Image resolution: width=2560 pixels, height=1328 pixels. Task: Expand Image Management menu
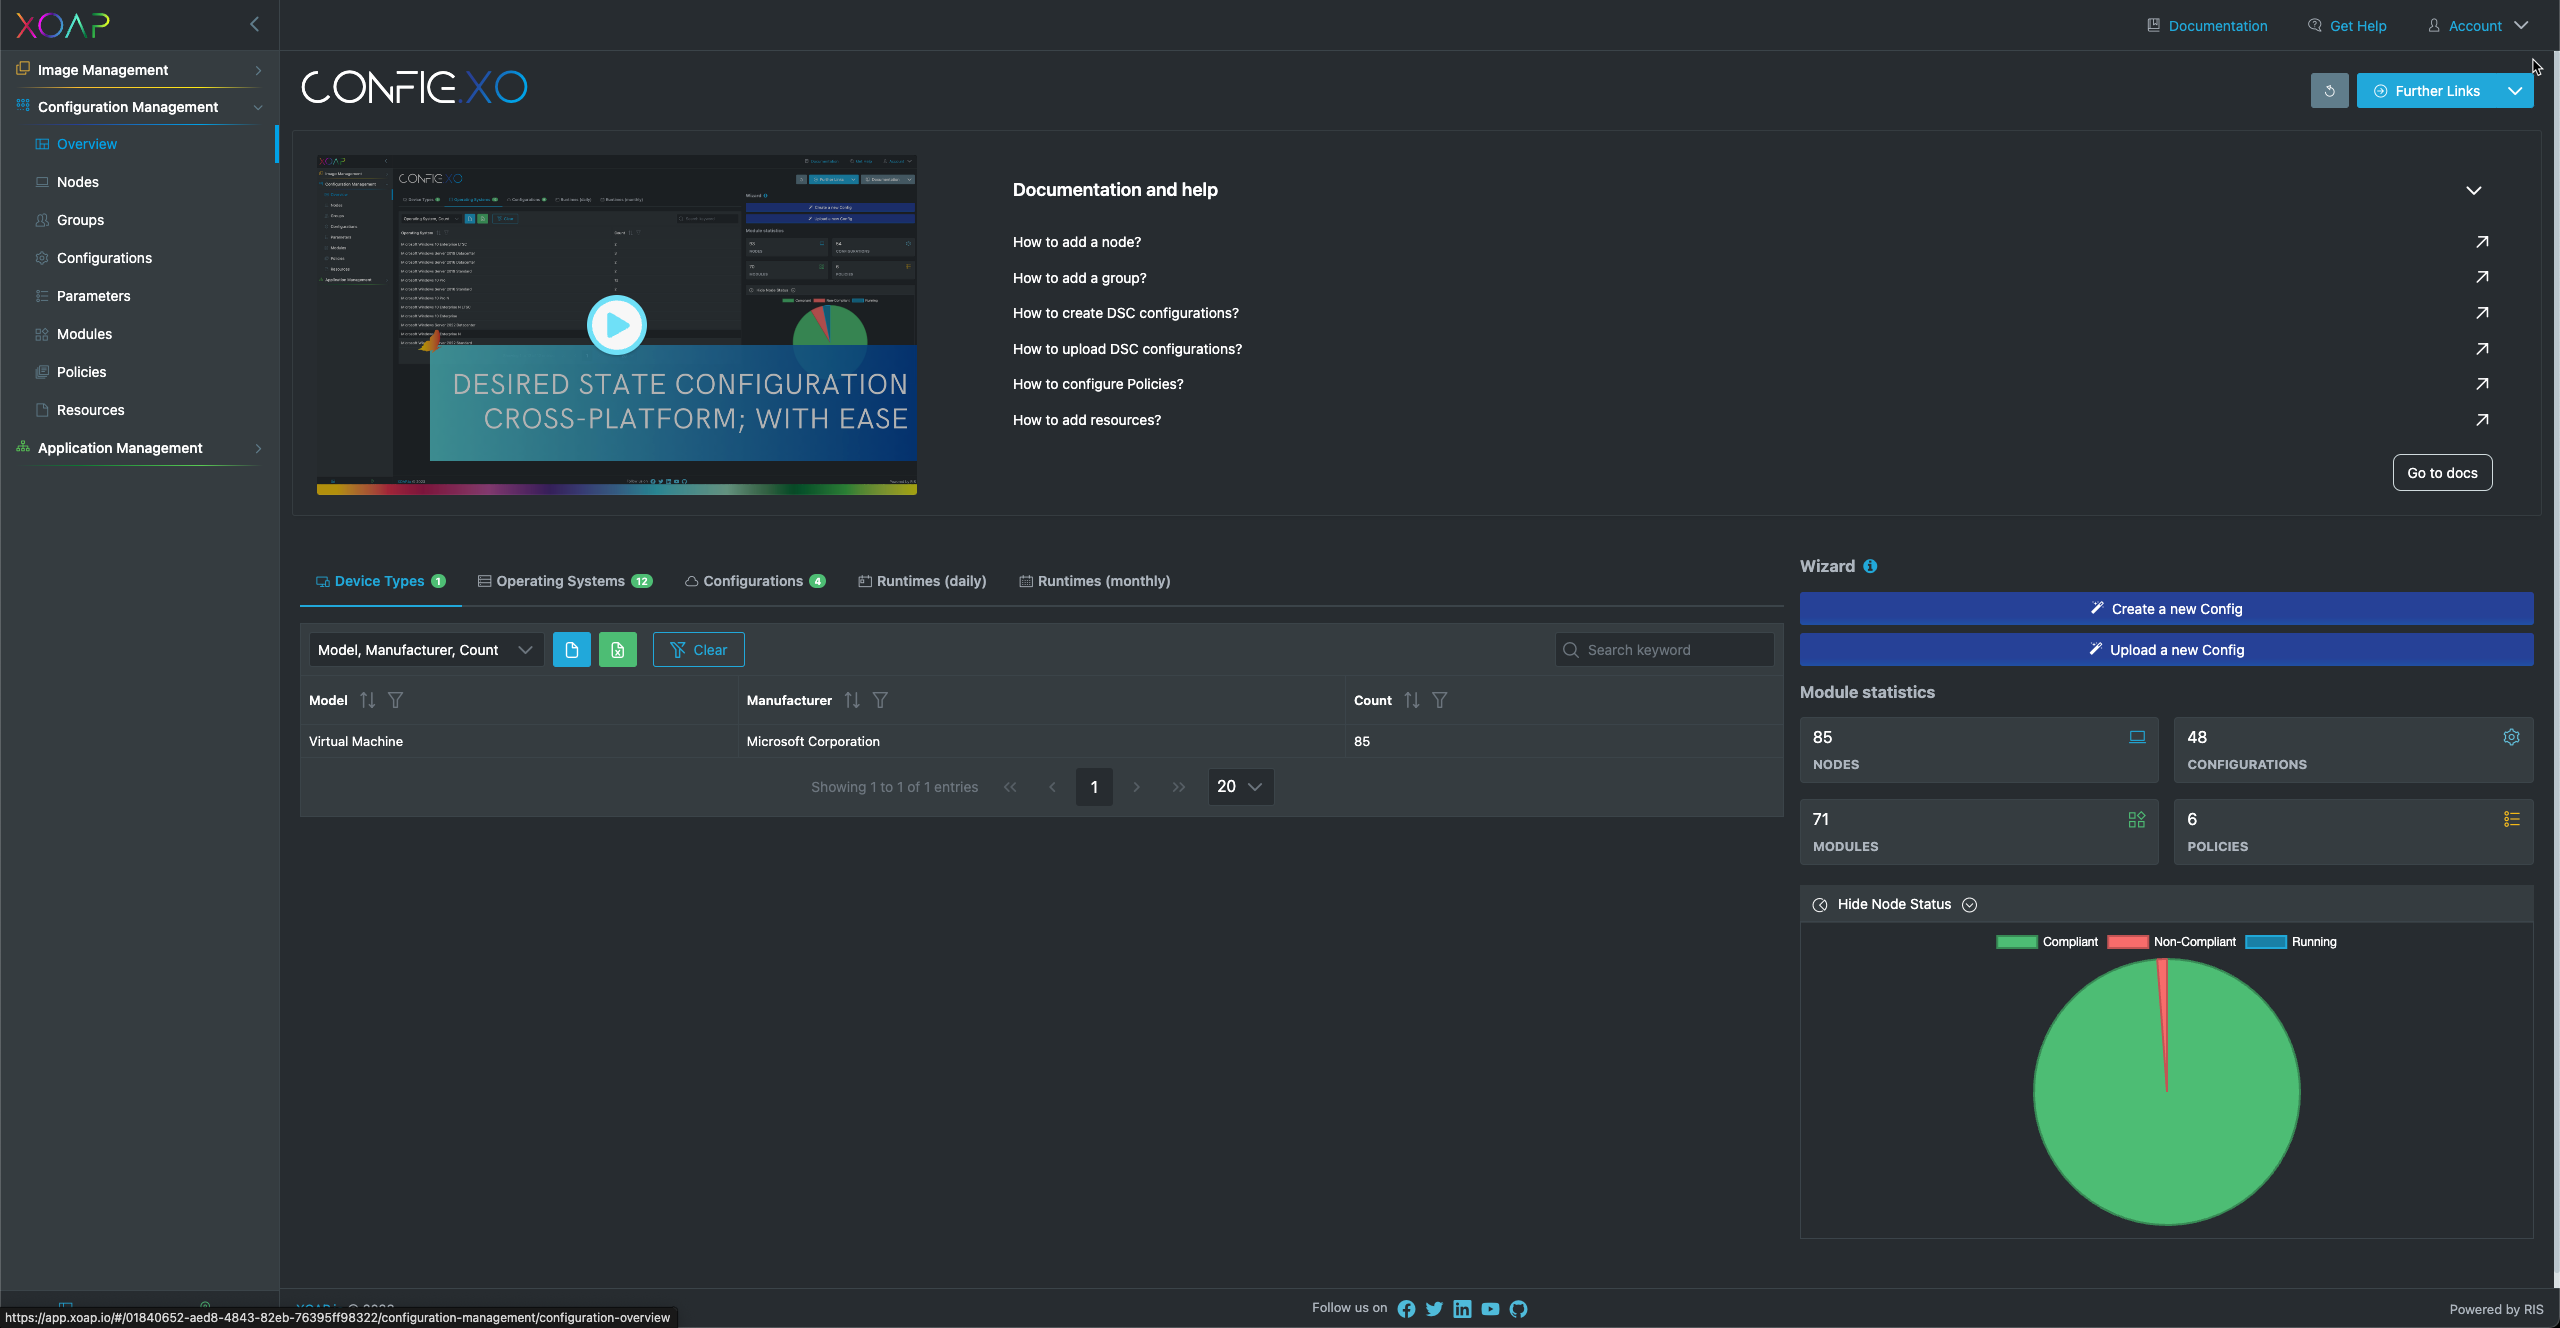click(x=140, y=70)
